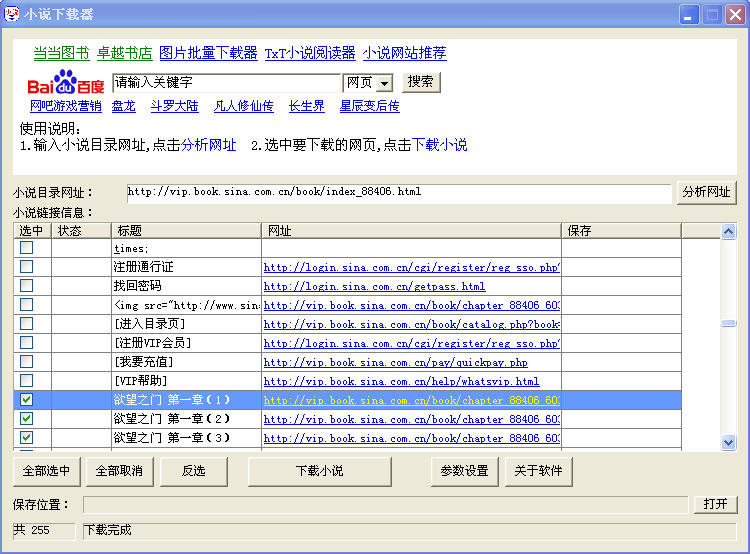Click the Baidu keyword search field

[226, 83]
